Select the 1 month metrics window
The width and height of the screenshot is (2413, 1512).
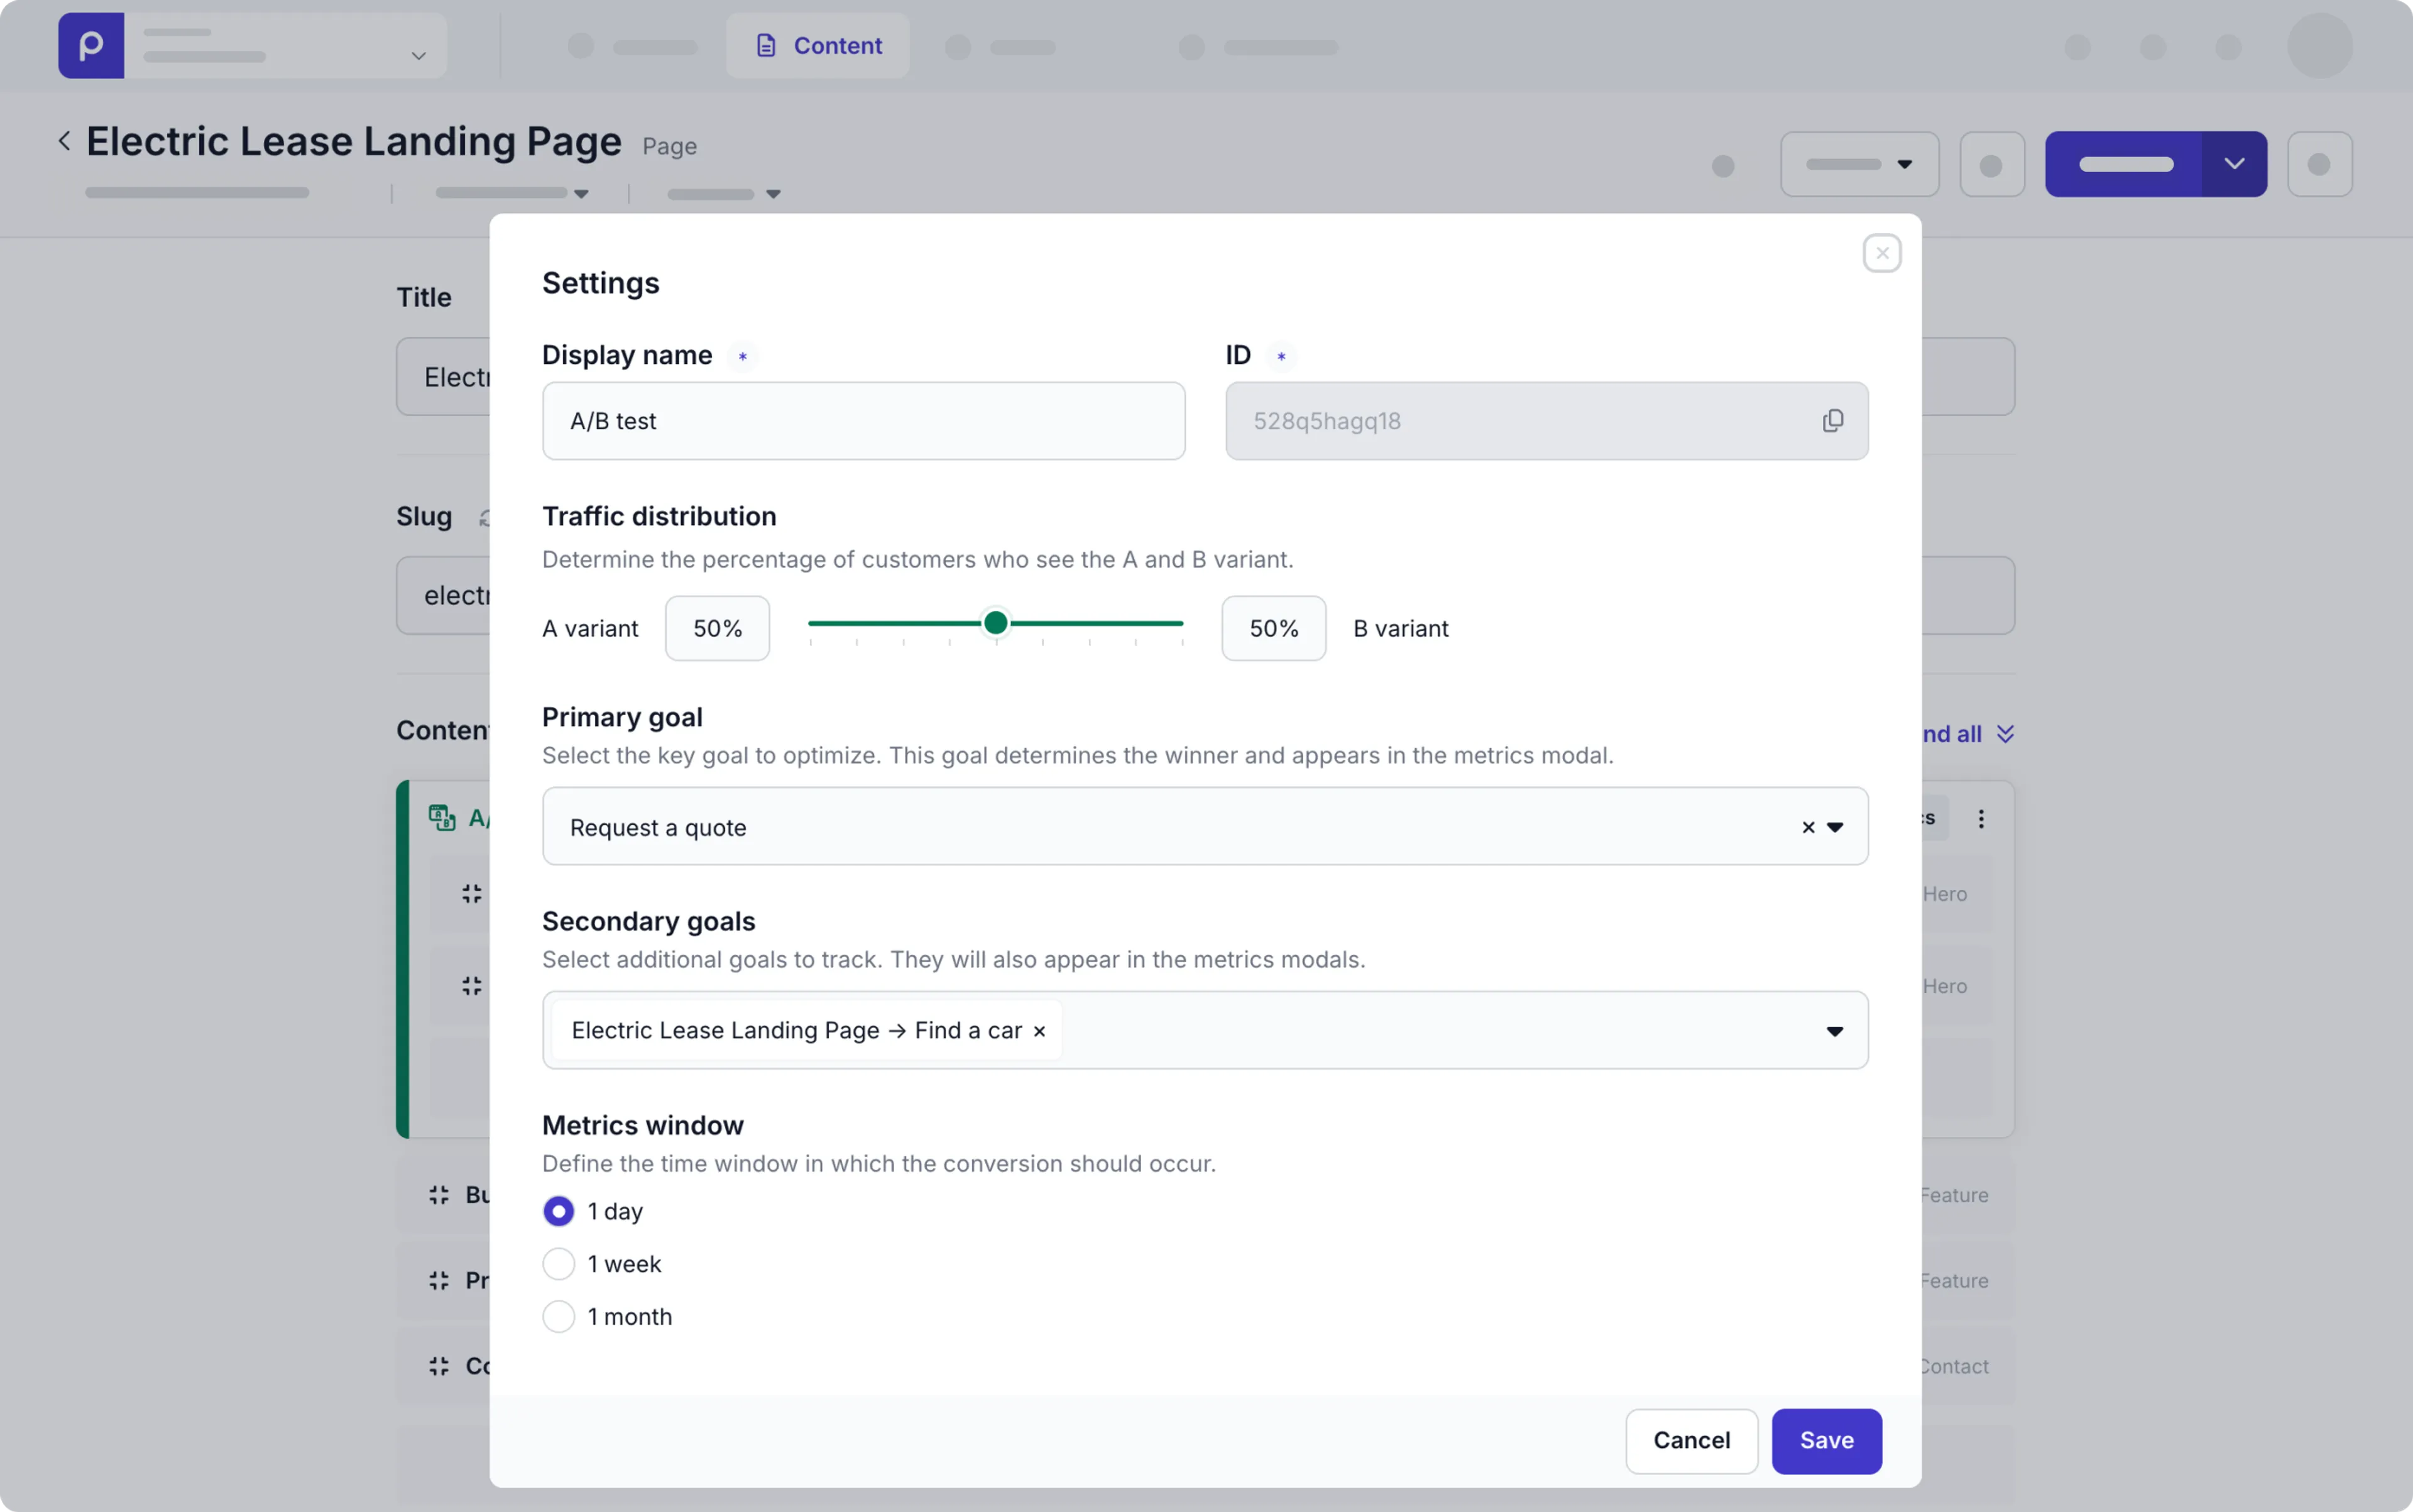click(559, 1317)
